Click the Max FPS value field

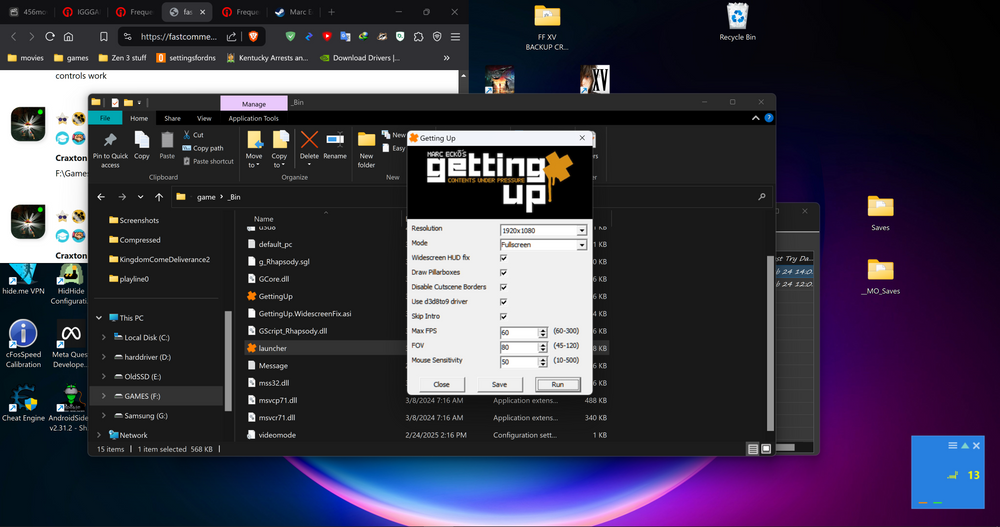coord(519,332)
